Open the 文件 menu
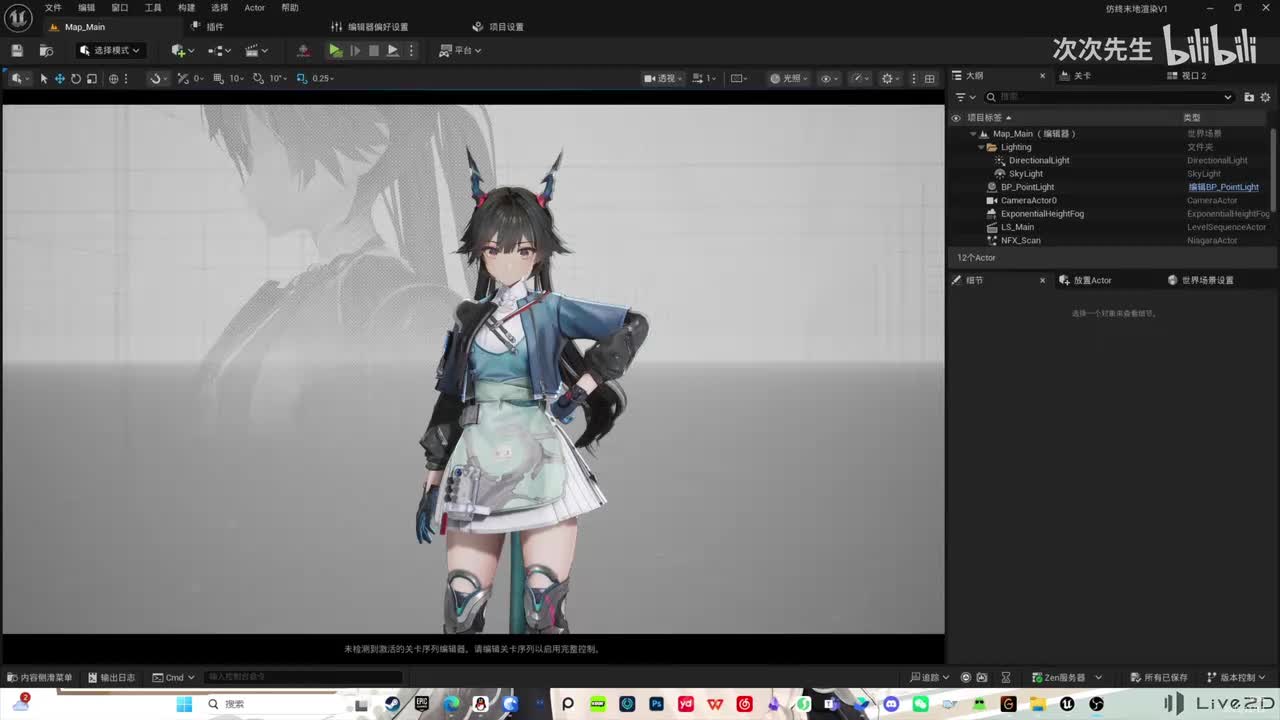Viewport: 1280px width, 720px height. coord(53,8)
